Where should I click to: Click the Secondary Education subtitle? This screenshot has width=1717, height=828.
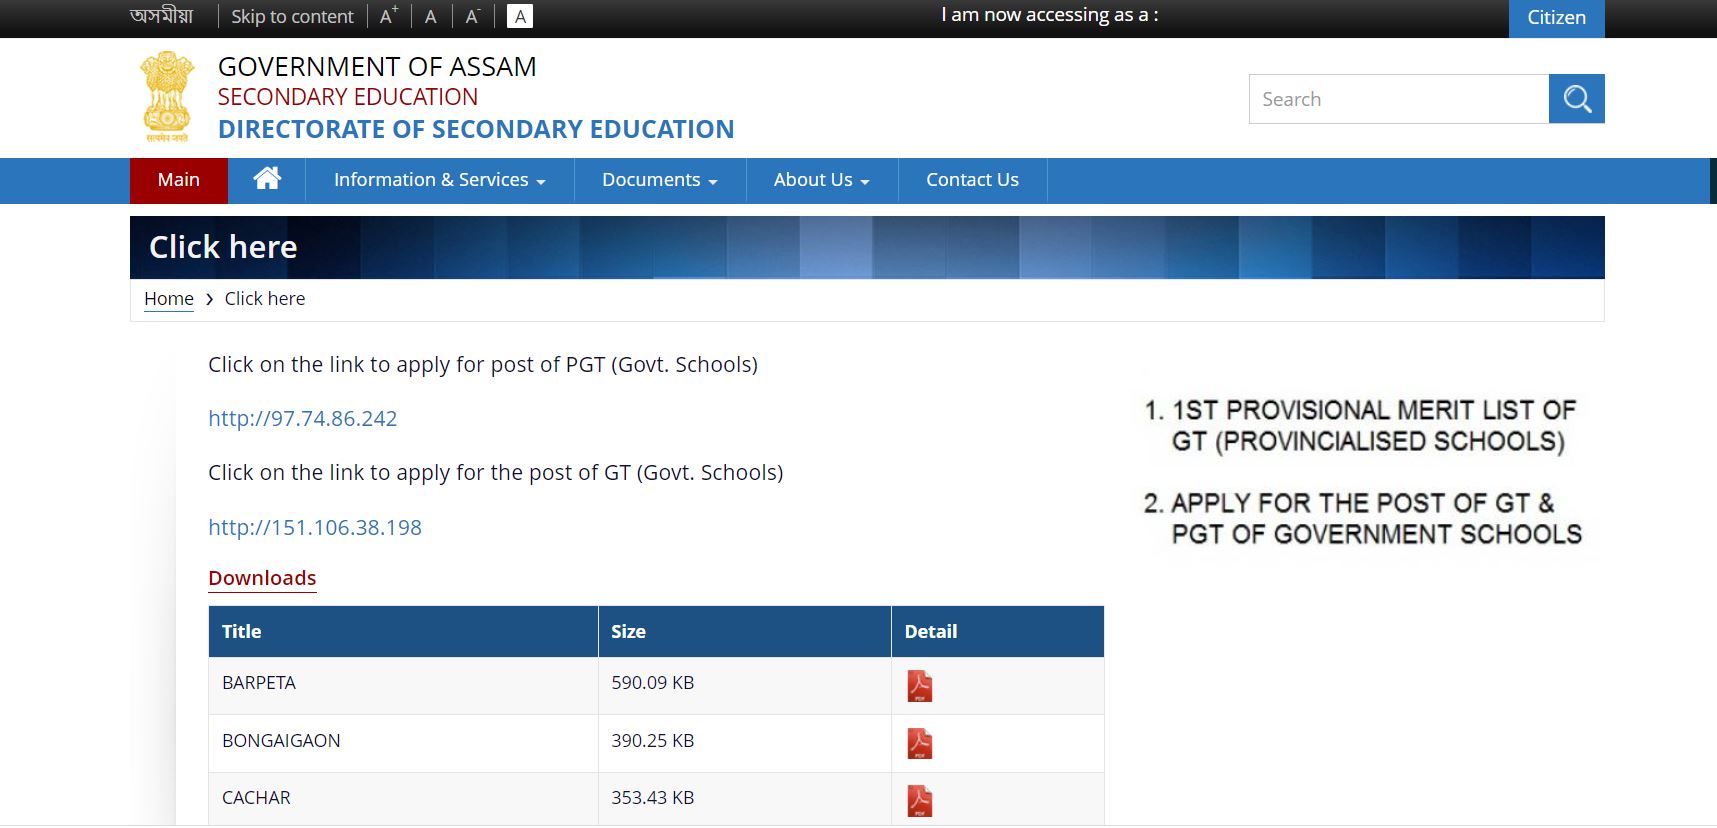point(348,97)
